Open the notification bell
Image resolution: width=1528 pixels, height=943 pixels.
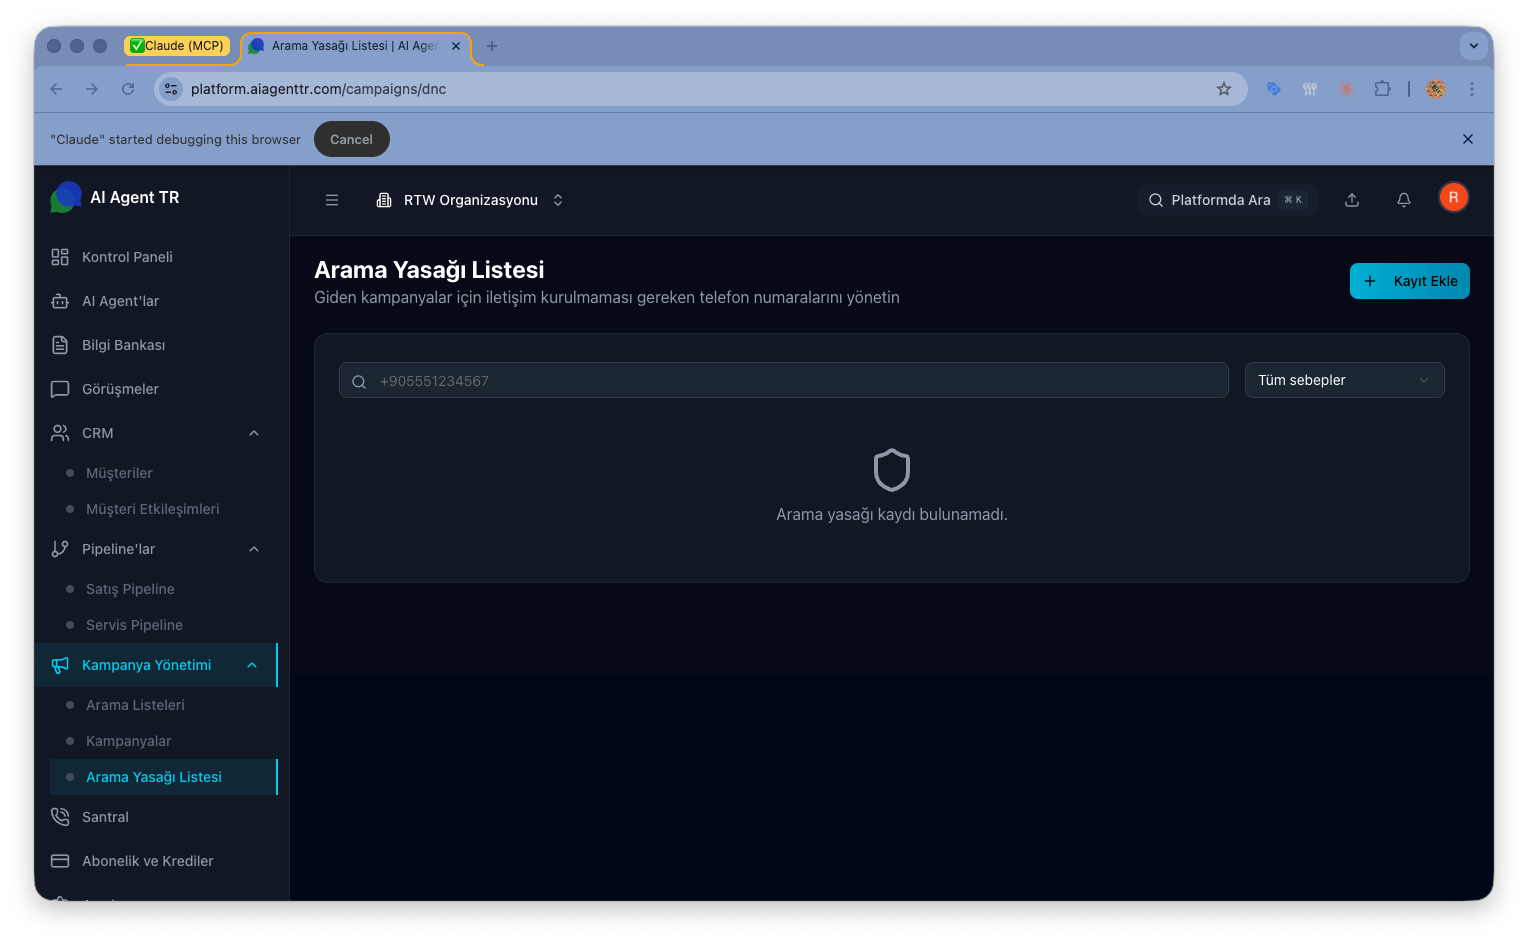pyautogui.click(x=1403, y=200)
